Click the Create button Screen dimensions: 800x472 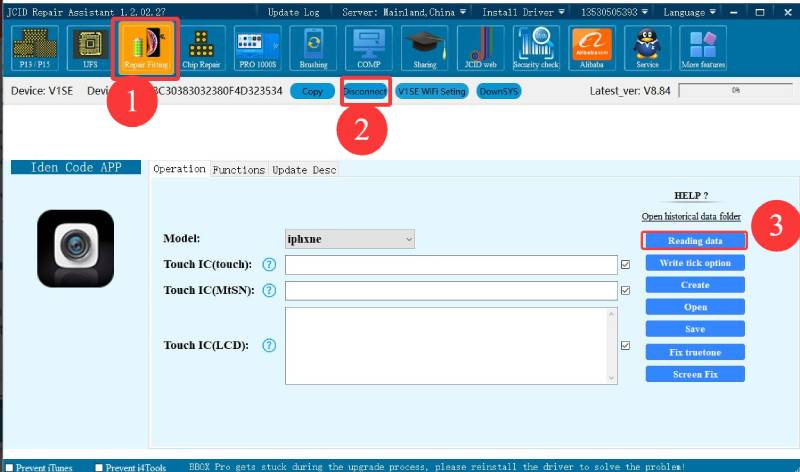coord(695,285)
